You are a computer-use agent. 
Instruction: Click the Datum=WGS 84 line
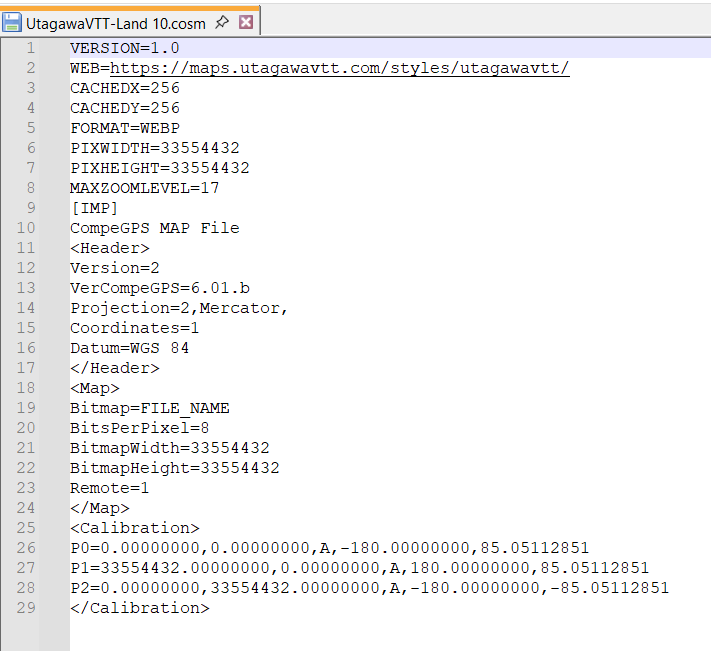(130, 348)
